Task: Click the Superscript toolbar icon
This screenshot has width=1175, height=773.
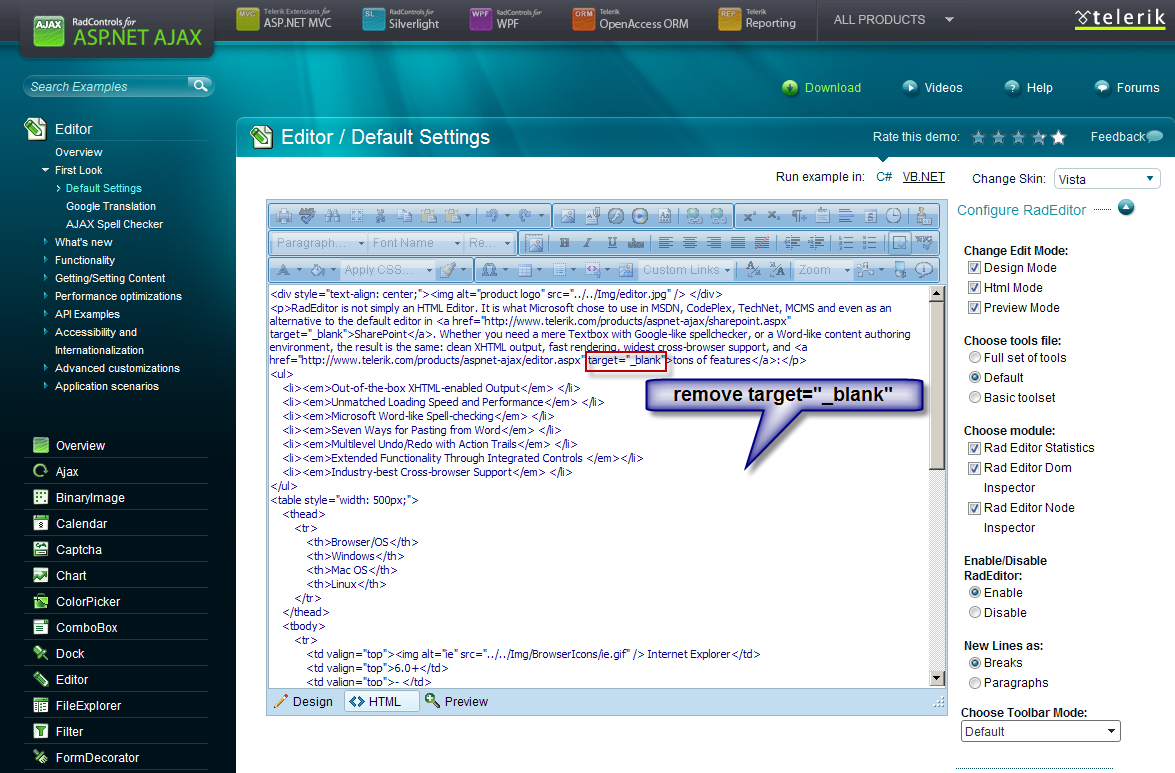Action: (x=749, y=216)
